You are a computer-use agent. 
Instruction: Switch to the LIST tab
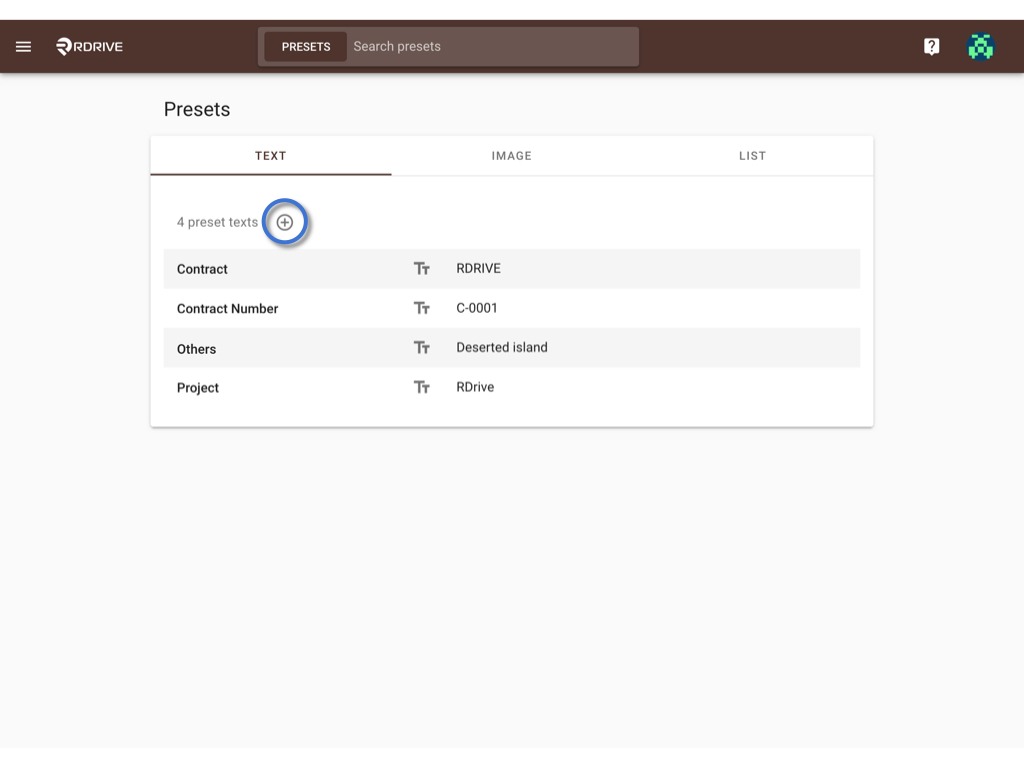pyautogui.click(x=752, y=155)
